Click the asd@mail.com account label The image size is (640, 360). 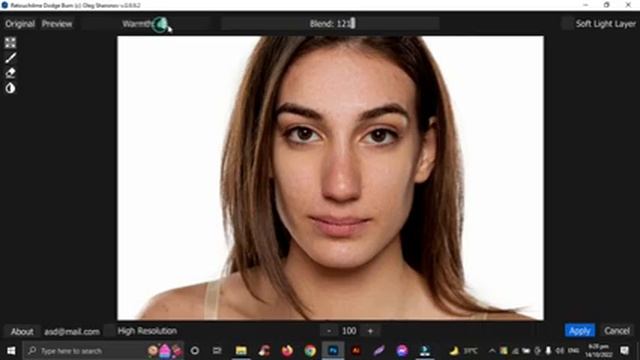72,331
